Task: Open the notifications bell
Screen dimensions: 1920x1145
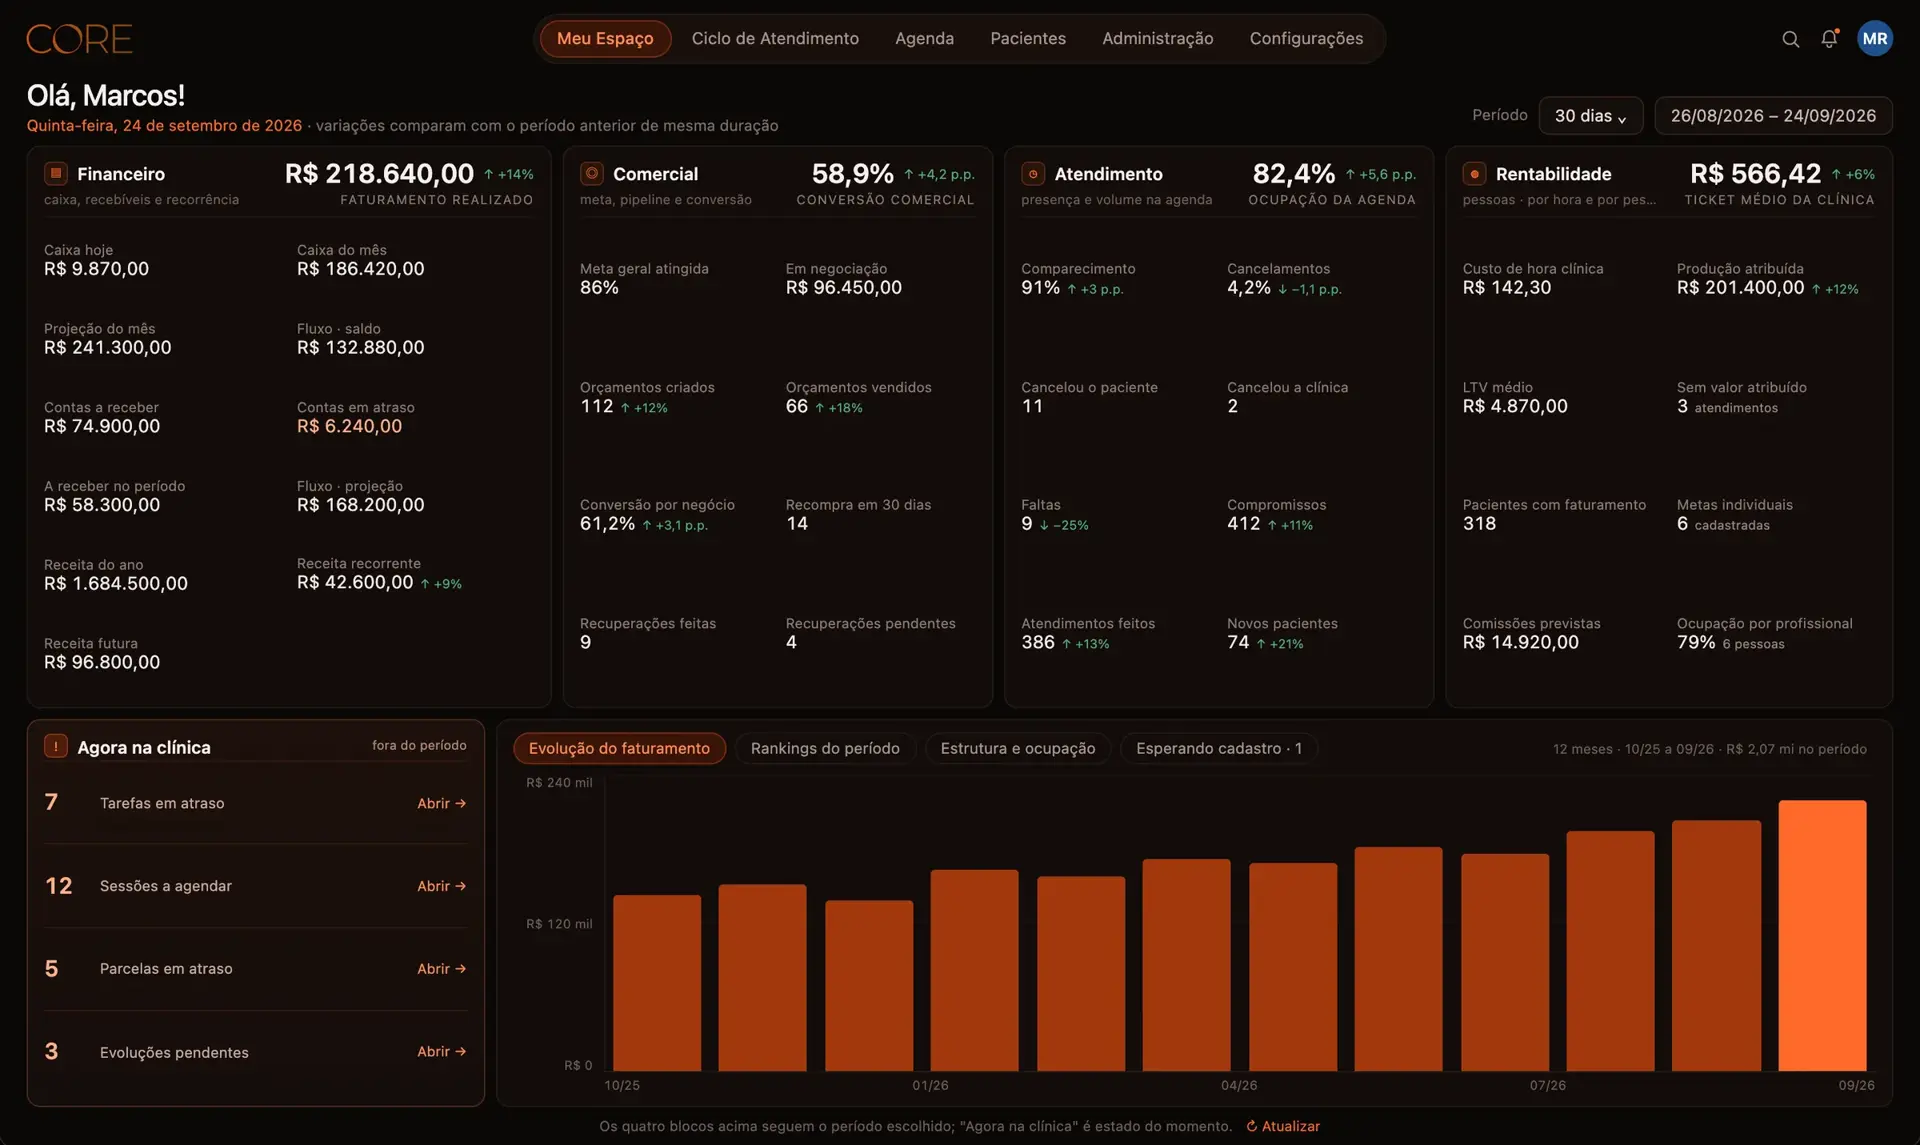Action: [x=1829, y=39]
